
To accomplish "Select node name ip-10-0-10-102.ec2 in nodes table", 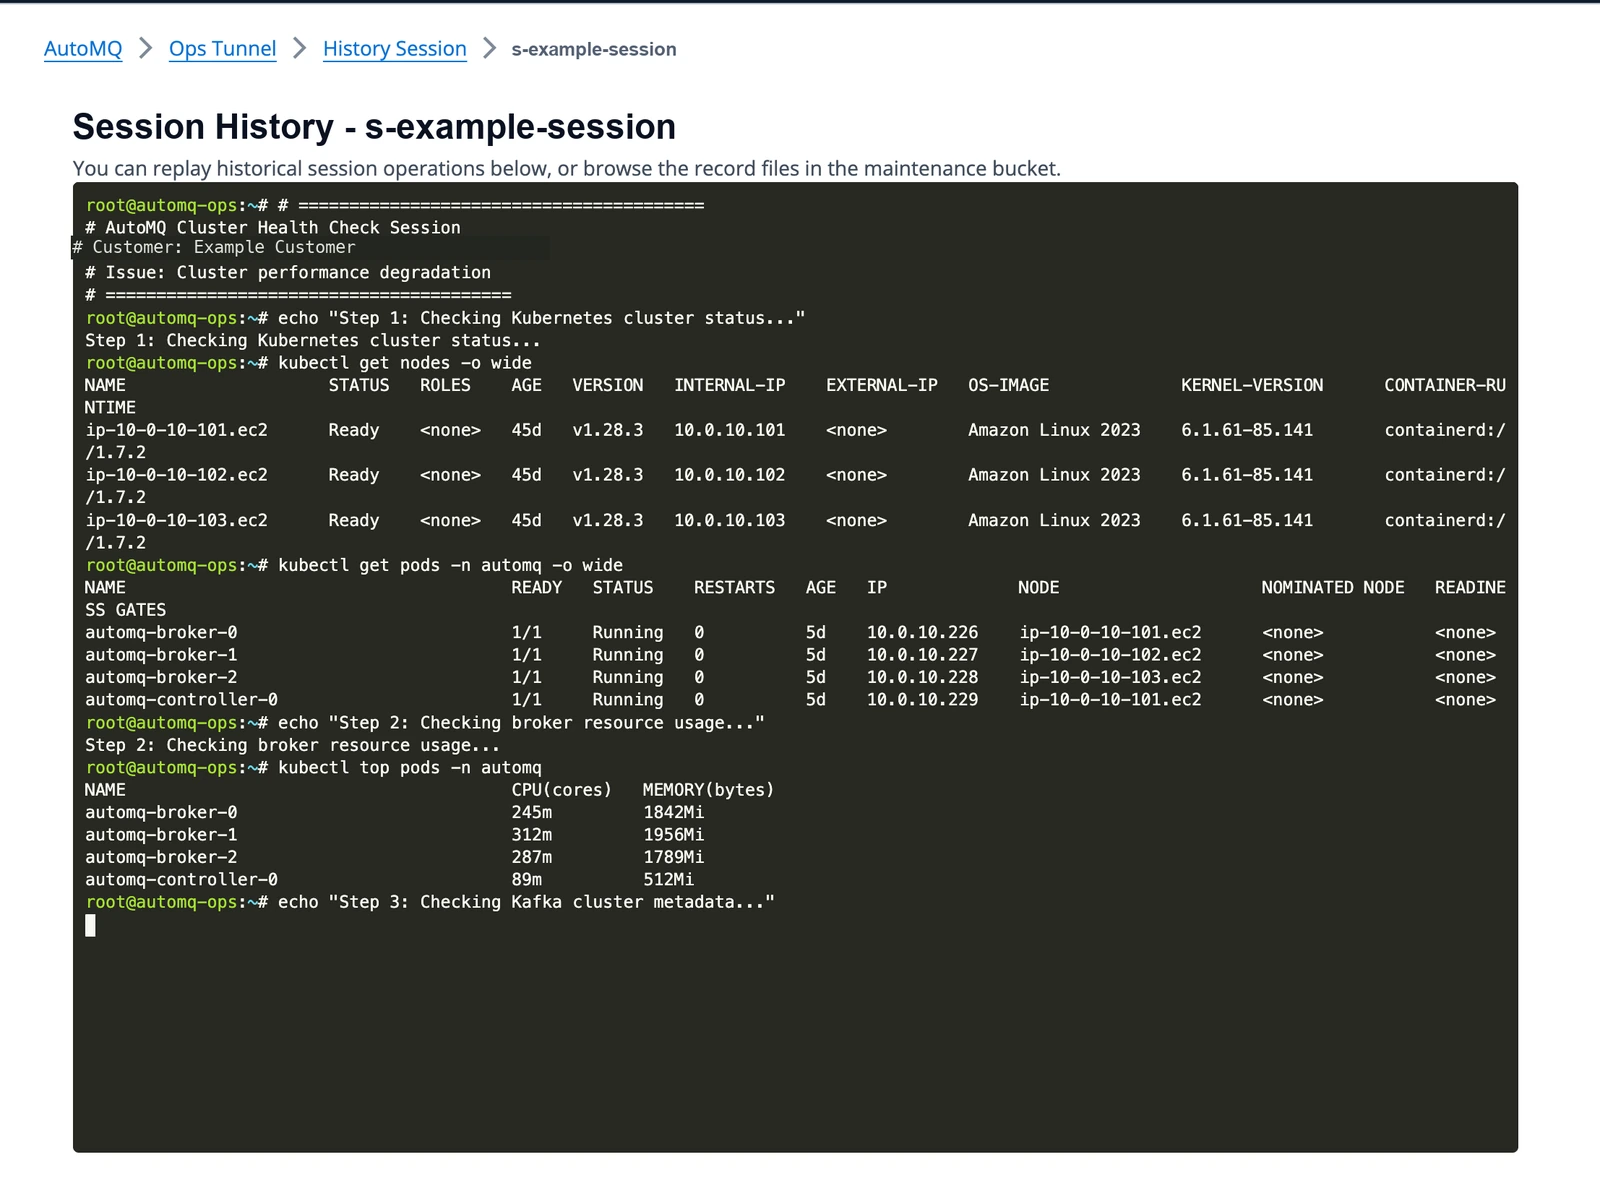I will 177,475.
